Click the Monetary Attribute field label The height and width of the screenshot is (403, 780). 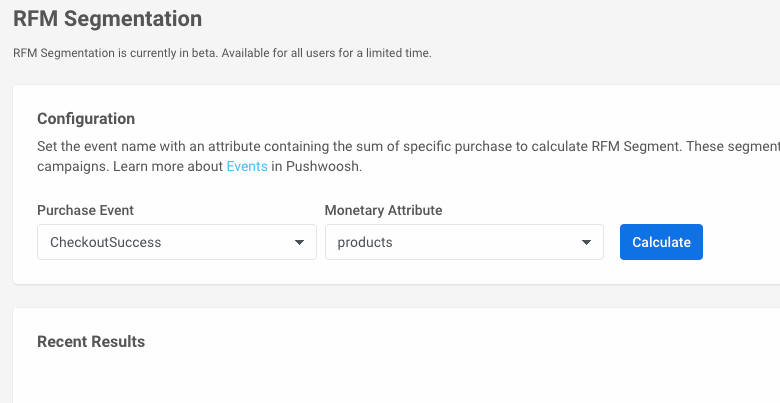point(383,210)
